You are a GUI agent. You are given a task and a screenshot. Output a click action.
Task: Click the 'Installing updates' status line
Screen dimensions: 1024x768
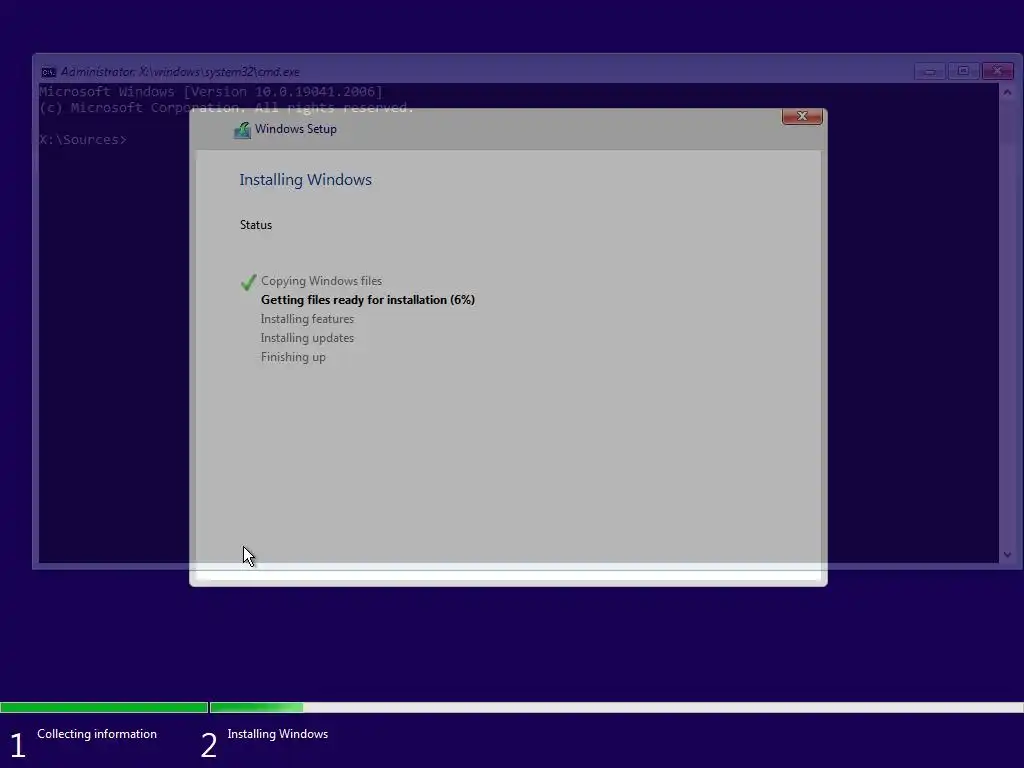pos(307,338)
